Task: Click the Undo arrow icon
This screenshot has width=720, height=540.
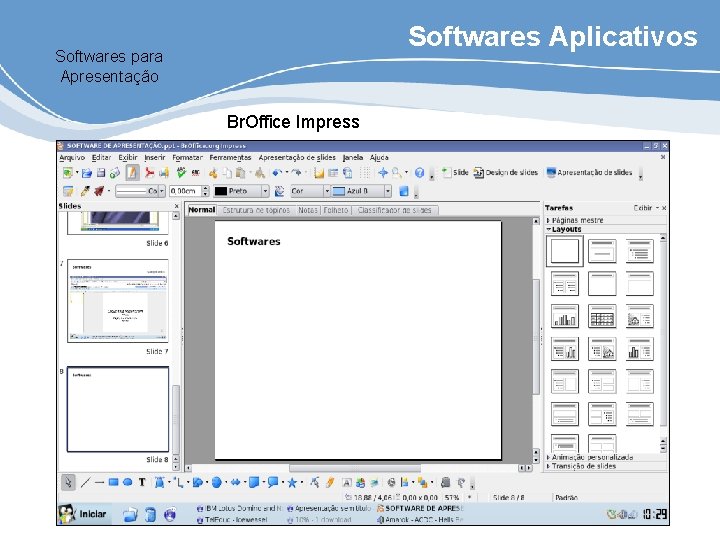Action: click(x=277, y=173)
